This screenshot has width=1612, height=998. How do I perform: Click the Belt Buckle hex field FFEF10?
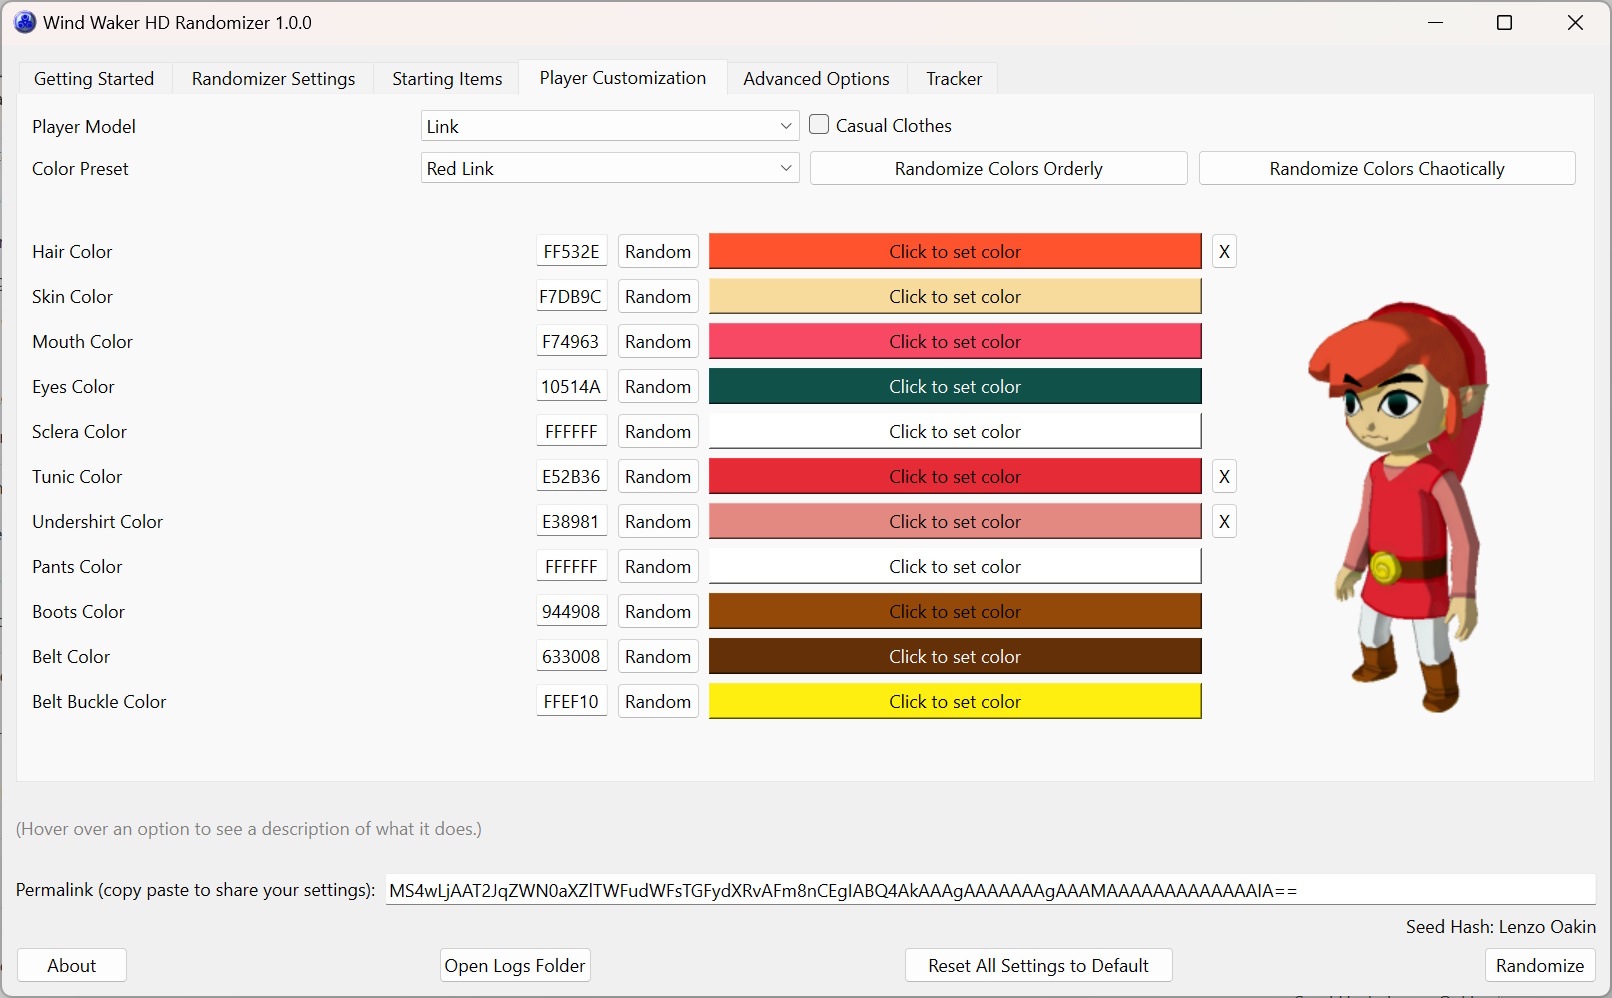pos(571,702)
